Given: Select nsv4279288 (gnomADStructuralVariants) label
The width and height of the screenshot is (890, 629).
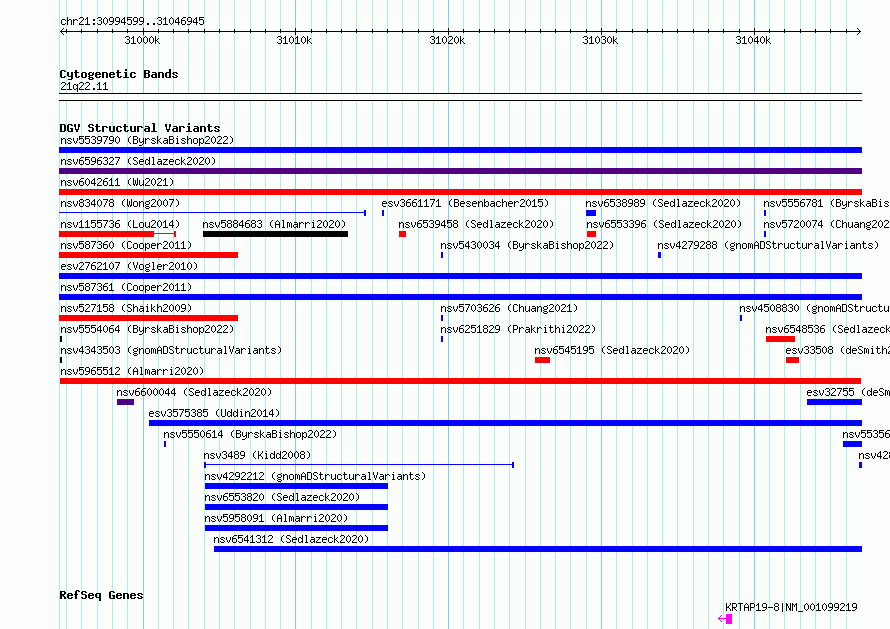Looking at the screenshot, I should 768,245.
